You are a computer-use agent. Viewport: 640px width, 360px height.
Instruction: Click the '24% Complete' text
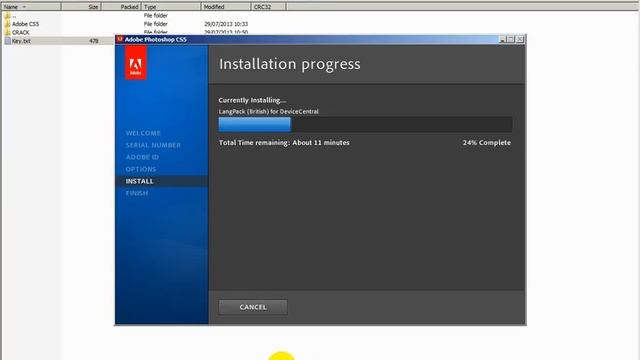[x=487, y=142]
